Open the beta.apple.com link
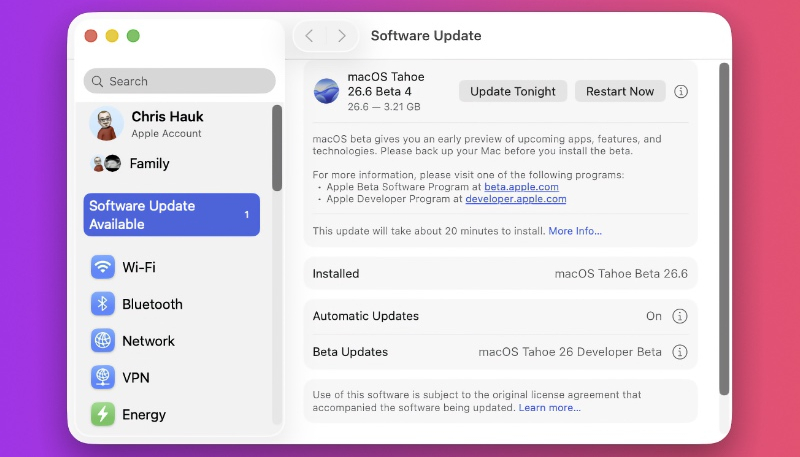 pyautogui.click(x=521, y=187)
